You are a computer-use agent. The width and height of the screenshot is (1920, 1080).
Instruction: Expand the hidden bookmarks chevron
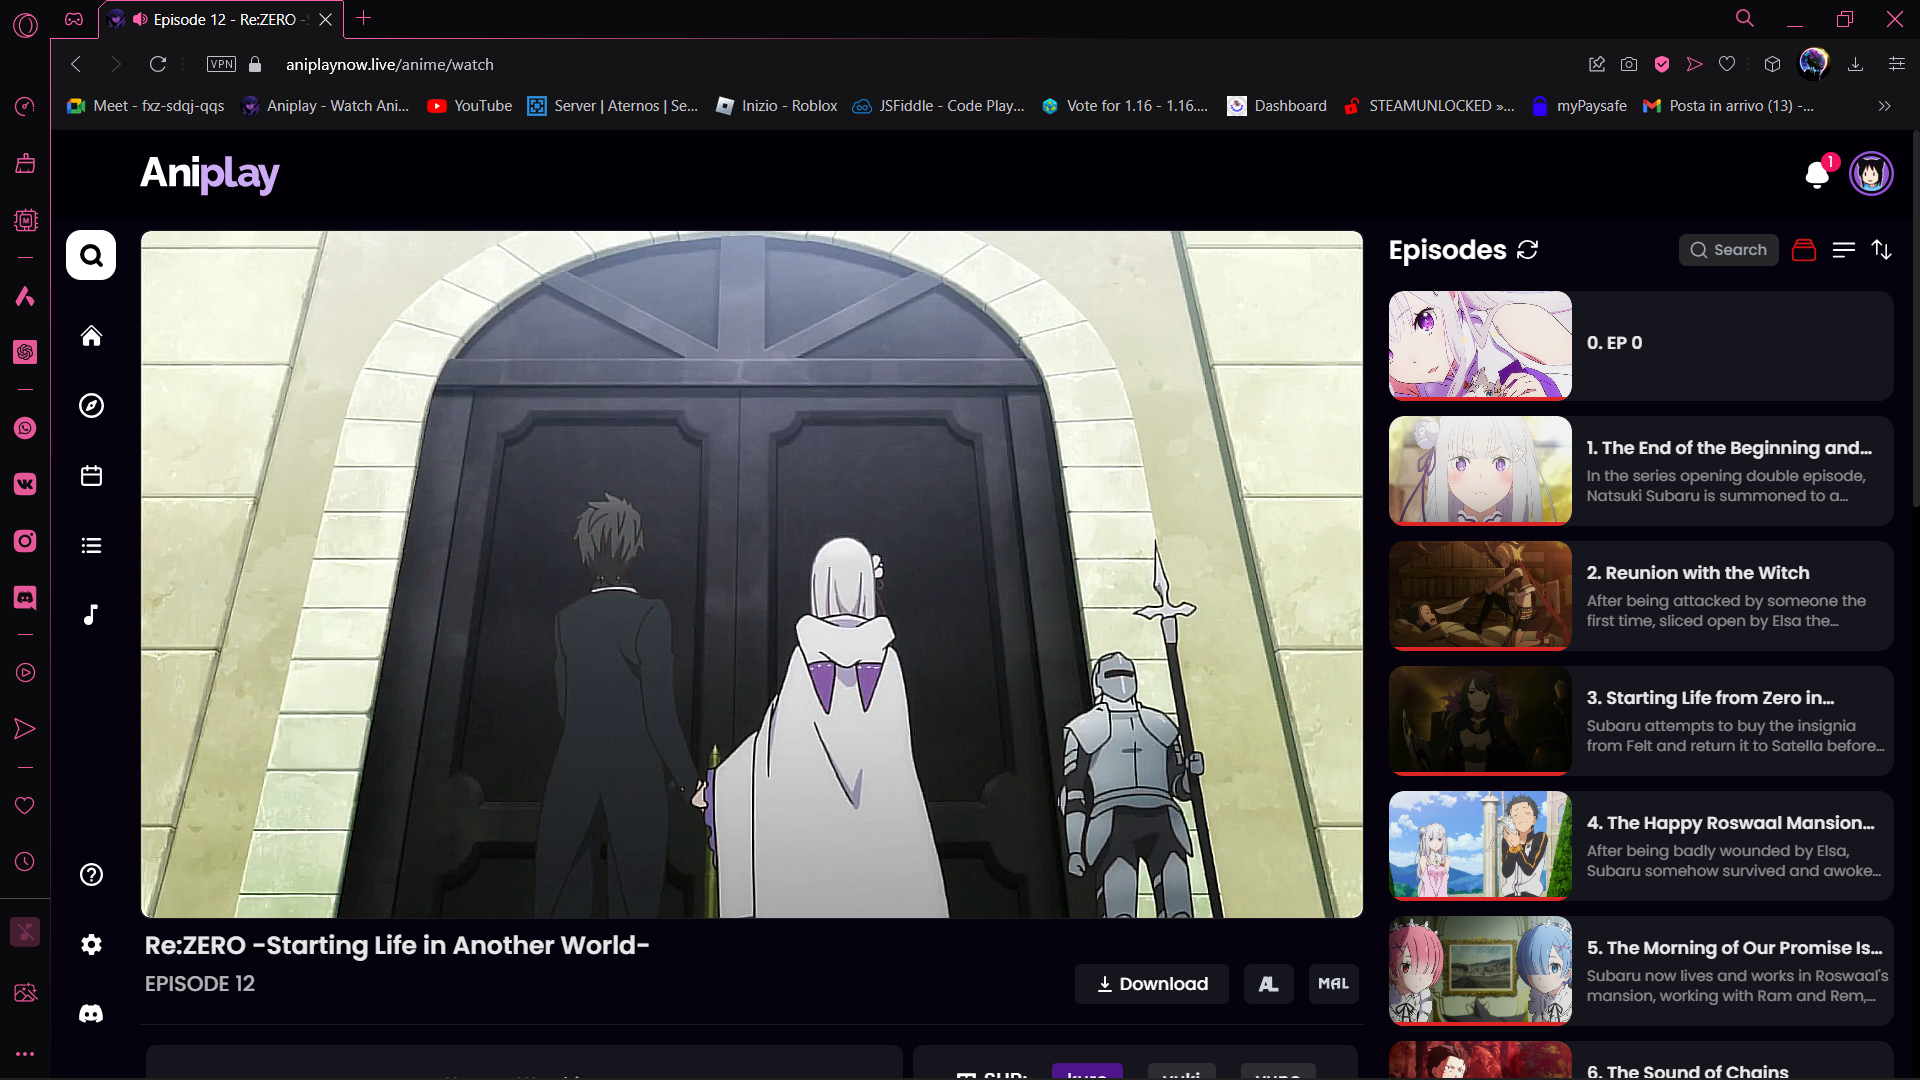click(x=1884, y=106)
